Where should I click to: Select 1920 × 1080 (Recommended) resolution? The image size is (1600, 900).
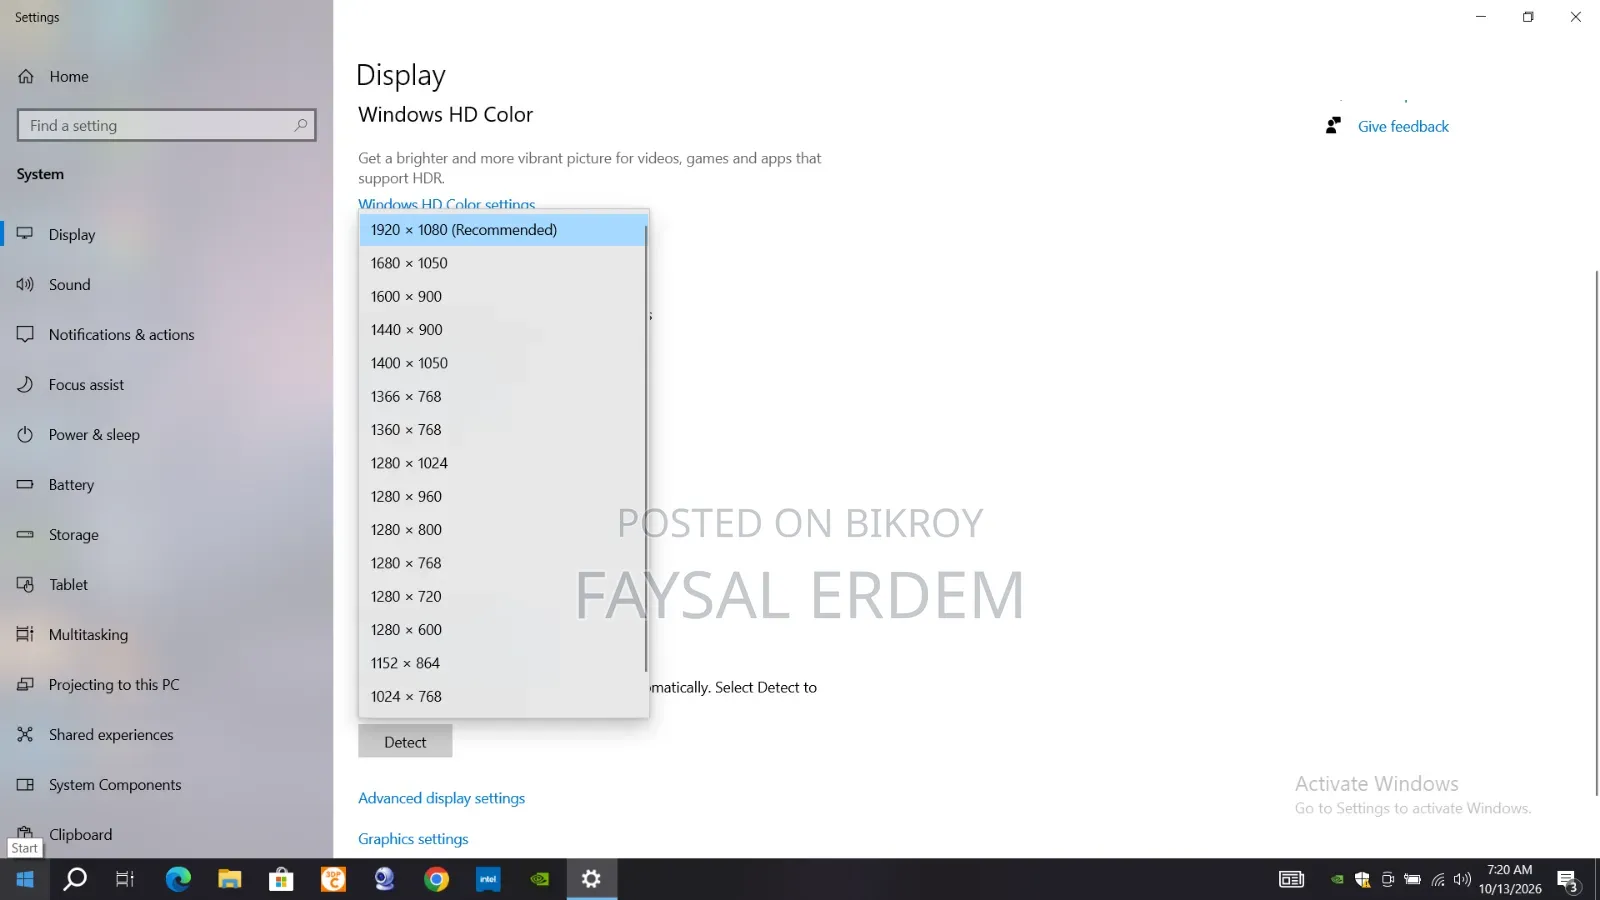502,230
